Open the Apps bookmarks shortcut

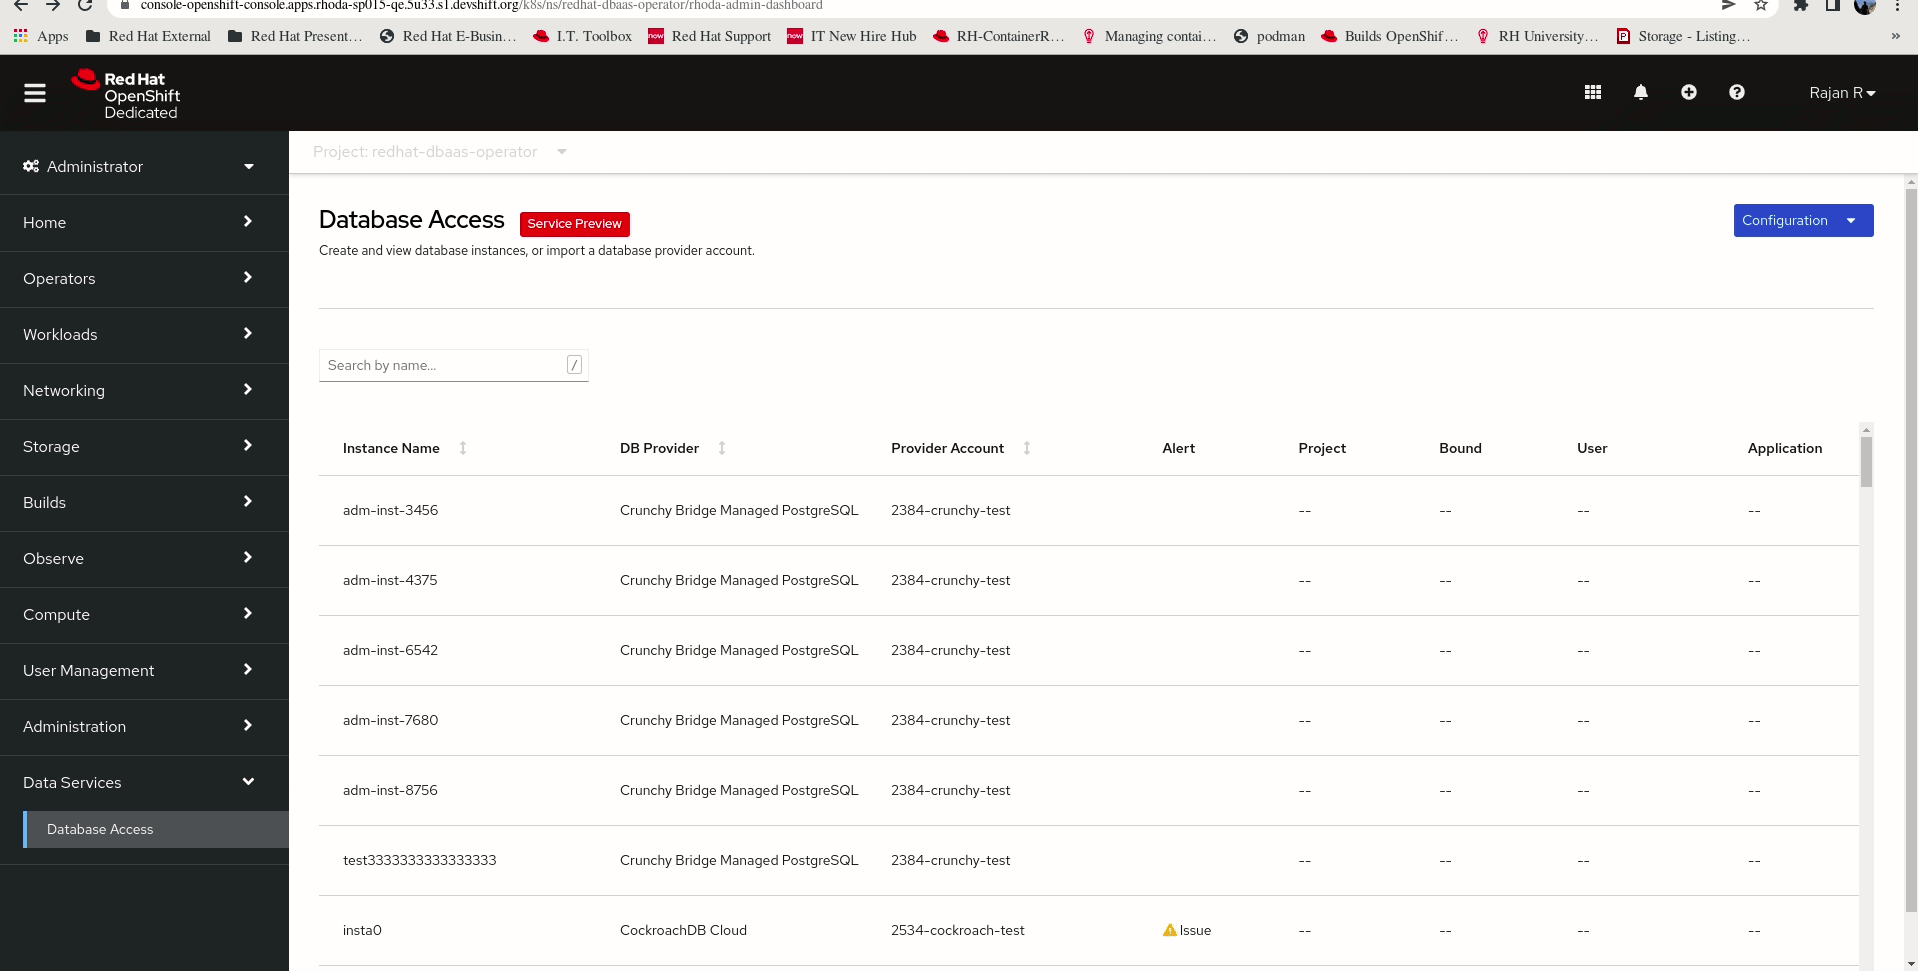pos(41,36)
